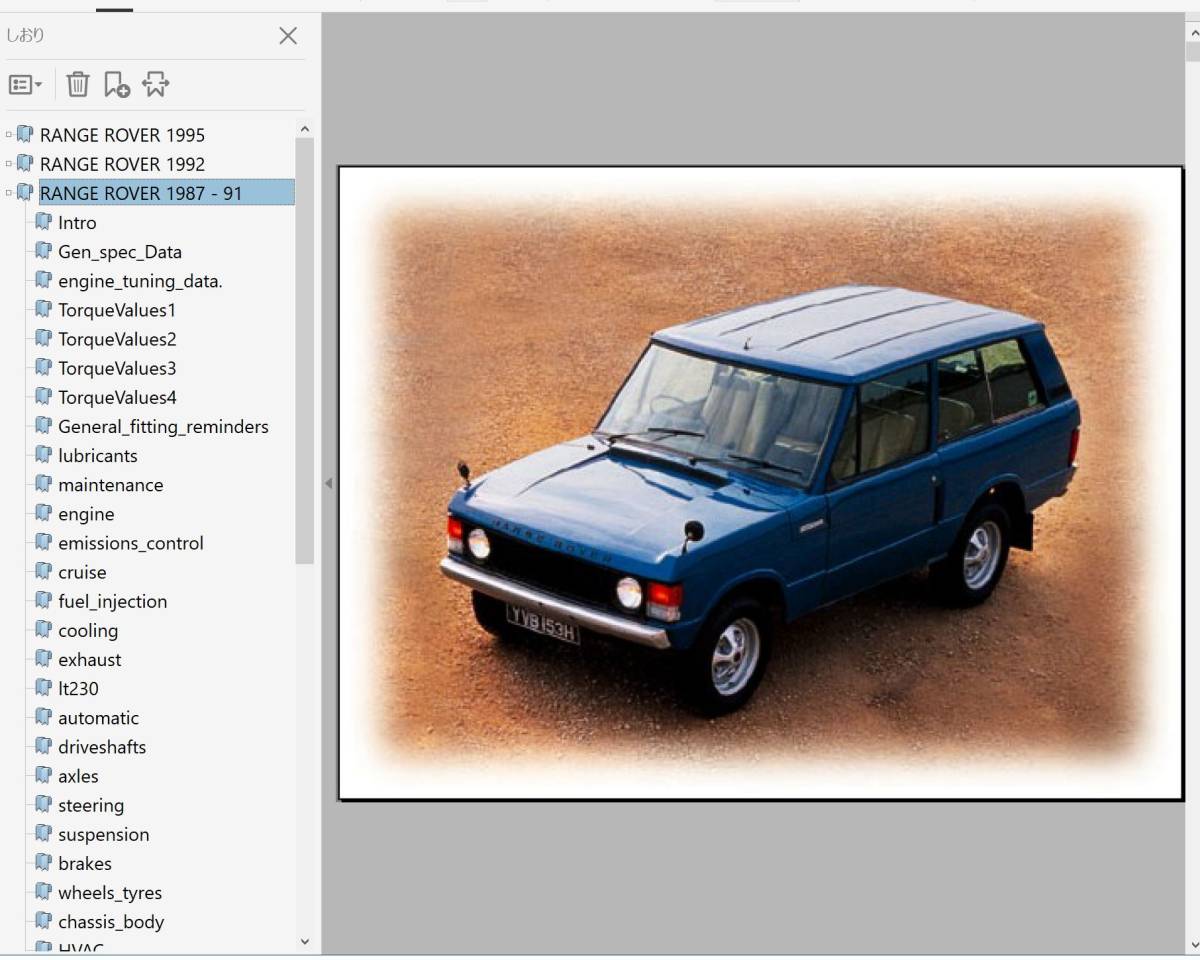Click the bookmark icon beside lubricants
The image size is (1200, 960).
click(43, 455)
